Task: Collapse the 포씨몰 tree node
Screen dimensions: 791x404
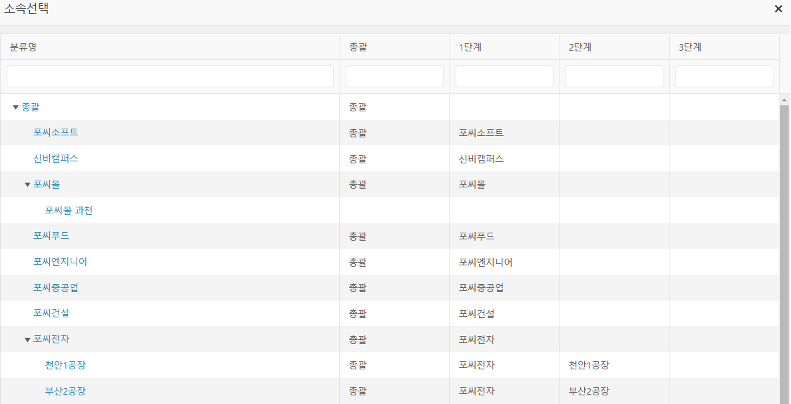Action: [x=28, y=185]
